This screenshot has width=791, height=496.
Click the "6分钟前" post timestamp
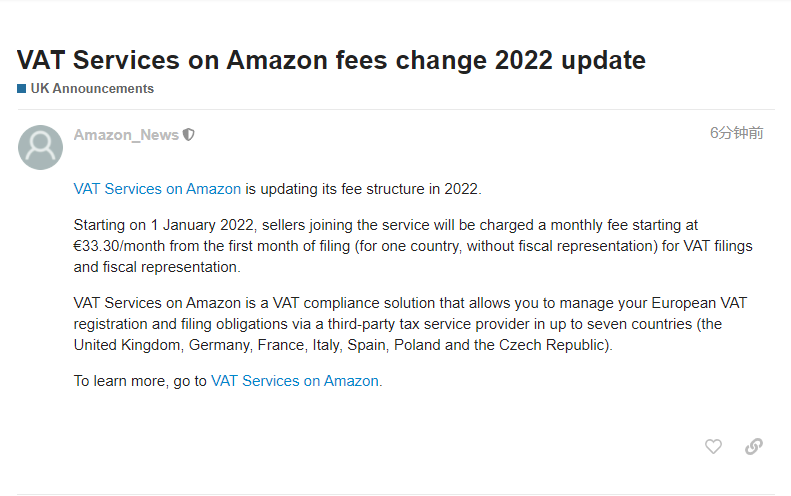737,133
